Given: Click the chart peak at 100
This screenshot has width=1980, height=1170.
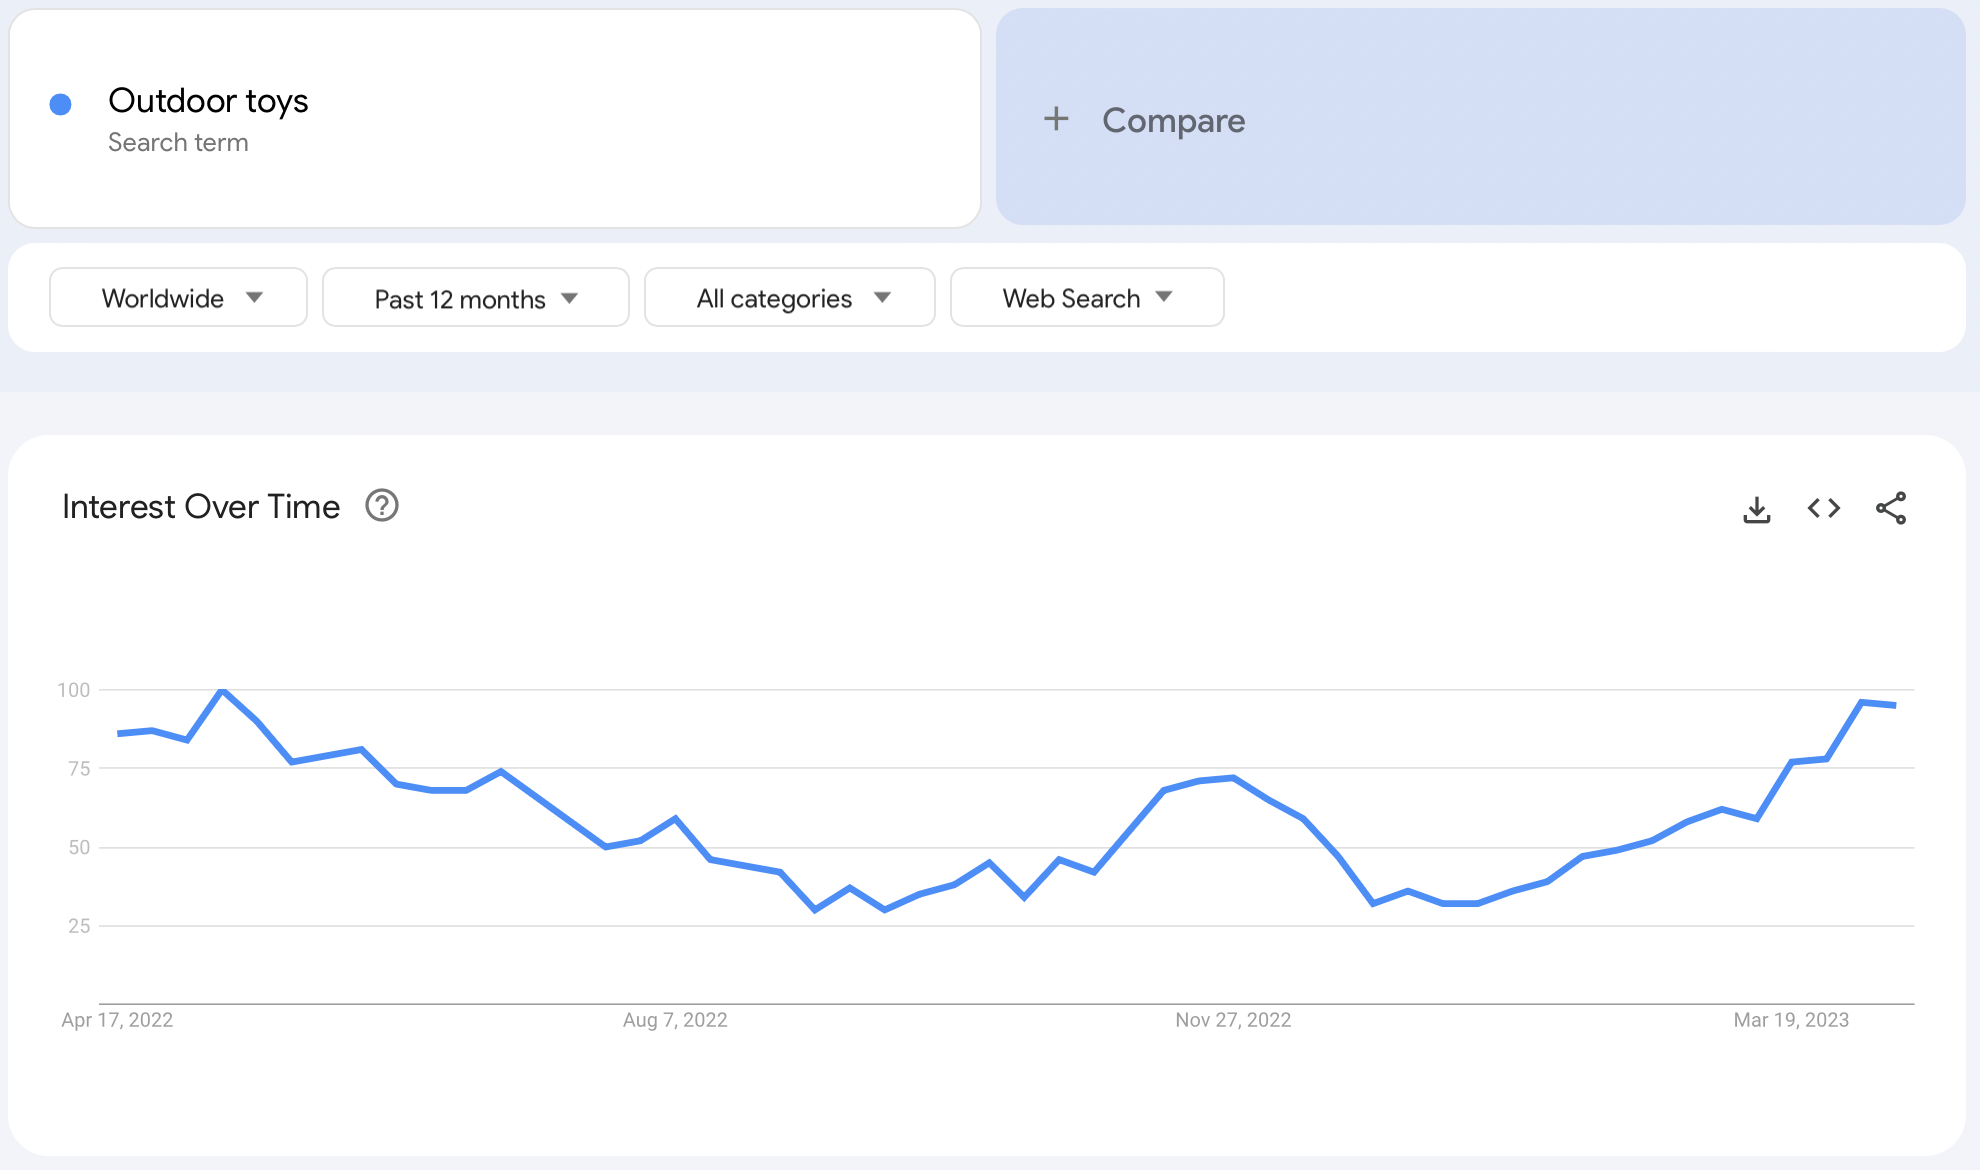Looking at the screenshot, I should tap(222, 690).
